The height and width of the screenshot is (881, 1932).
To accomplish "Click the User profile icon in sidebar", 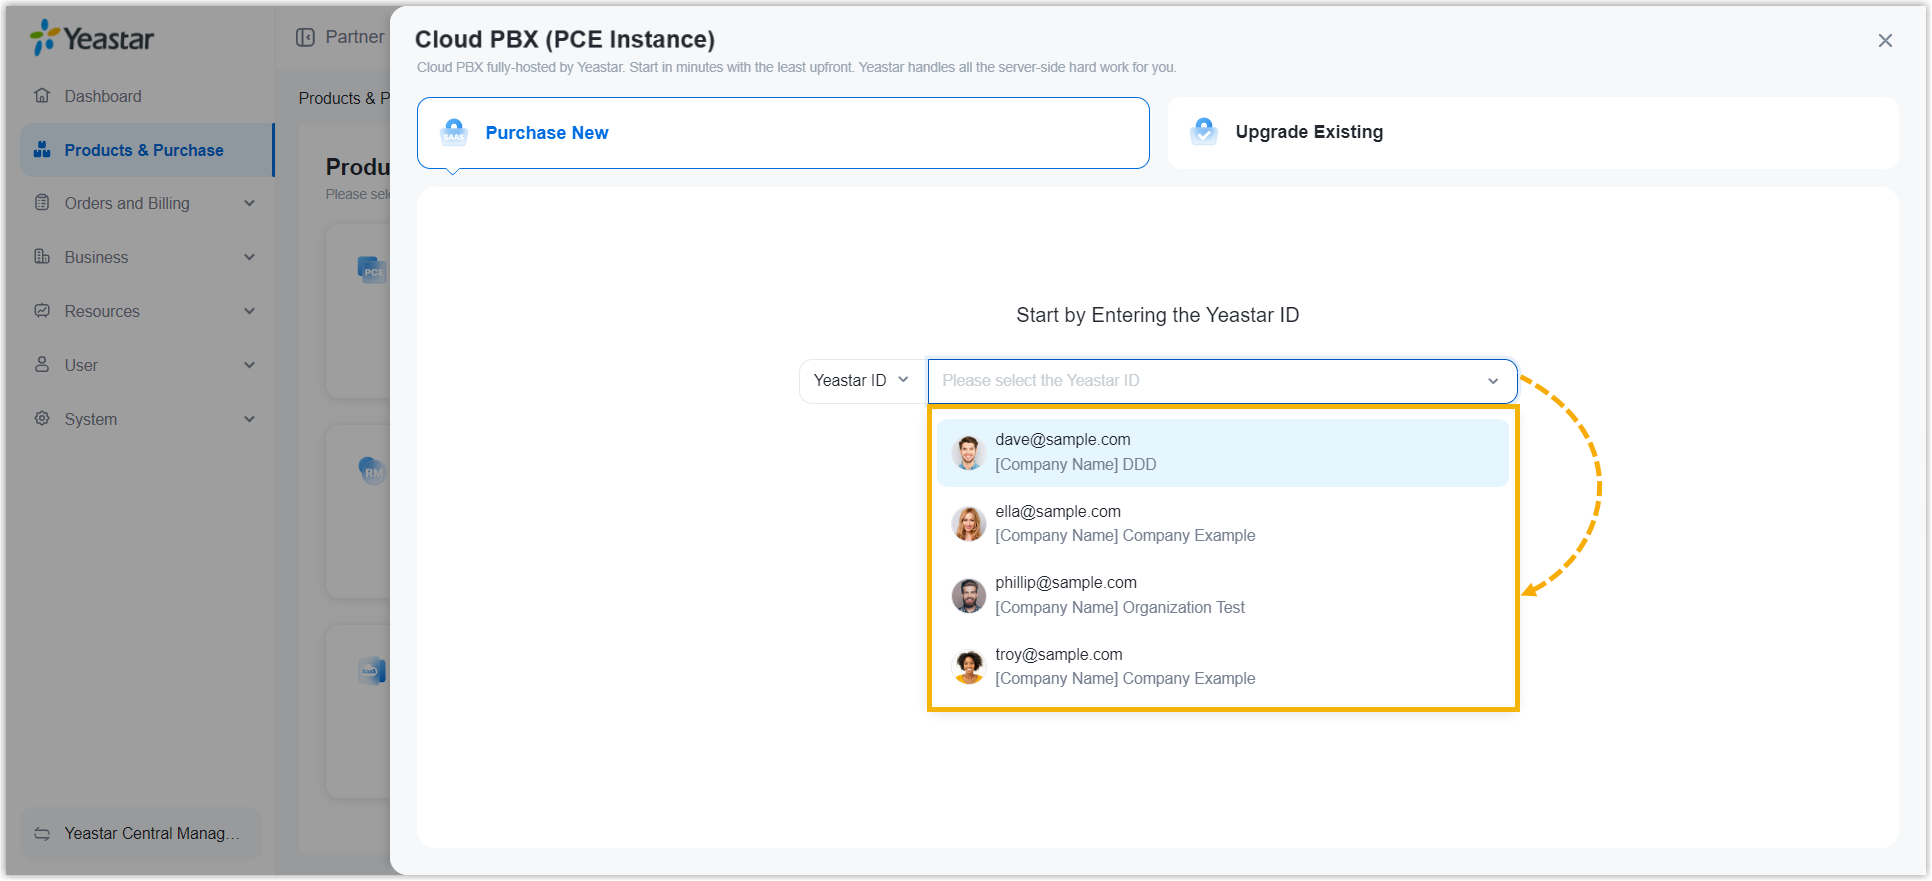I will point(42,365).
